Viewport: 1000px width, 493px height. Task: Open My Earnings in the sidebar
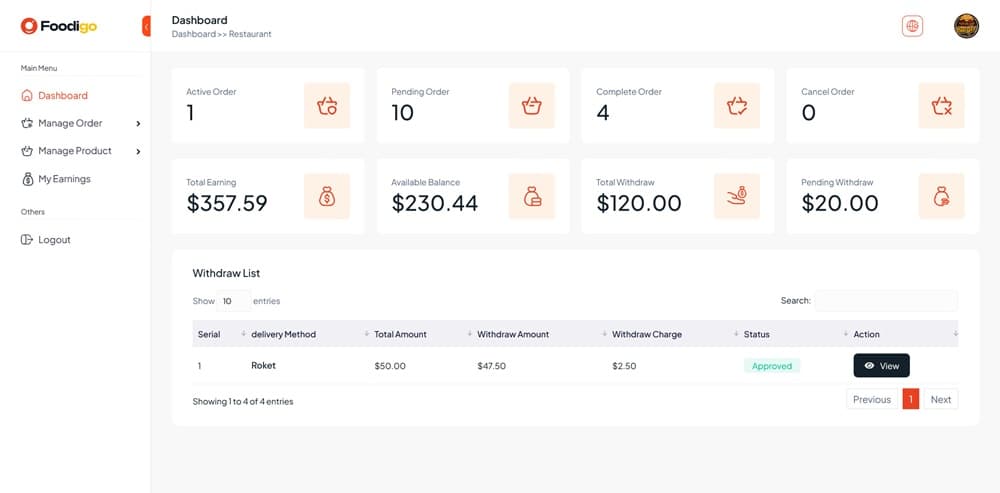pos(64,179)
